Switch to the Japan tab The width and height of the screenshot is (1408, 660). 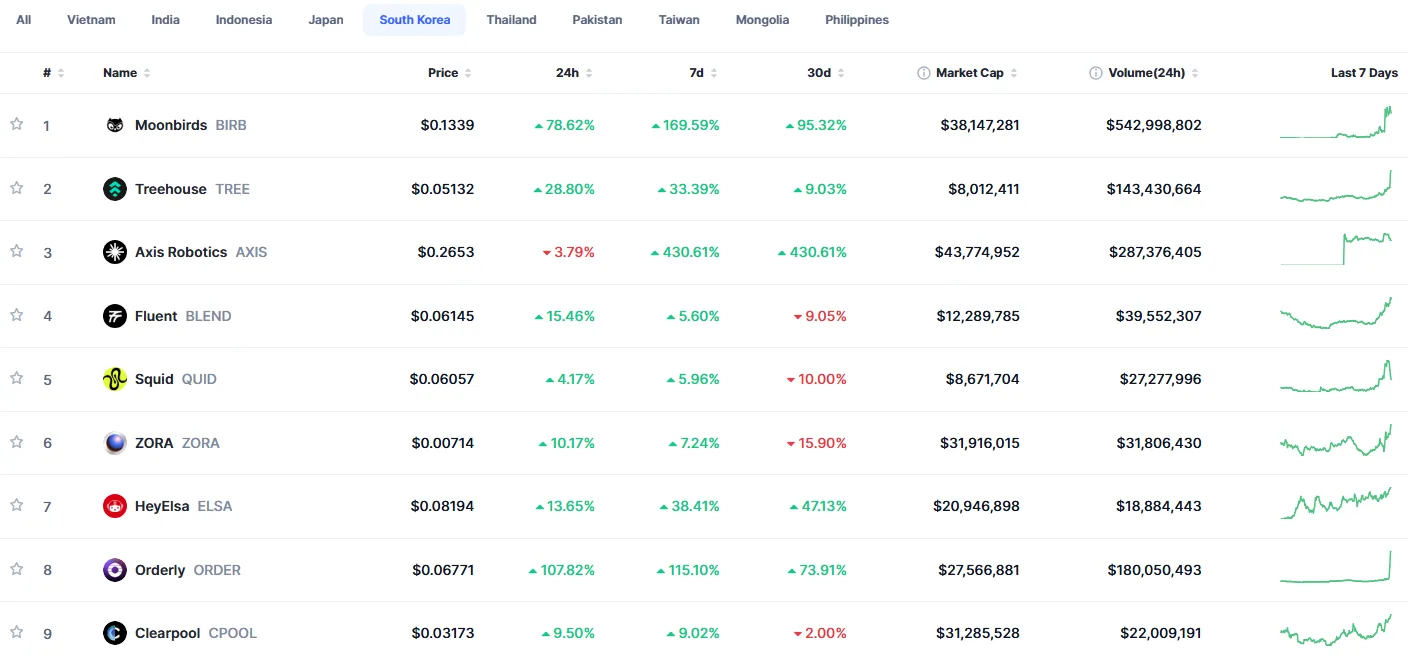(326, 20)
